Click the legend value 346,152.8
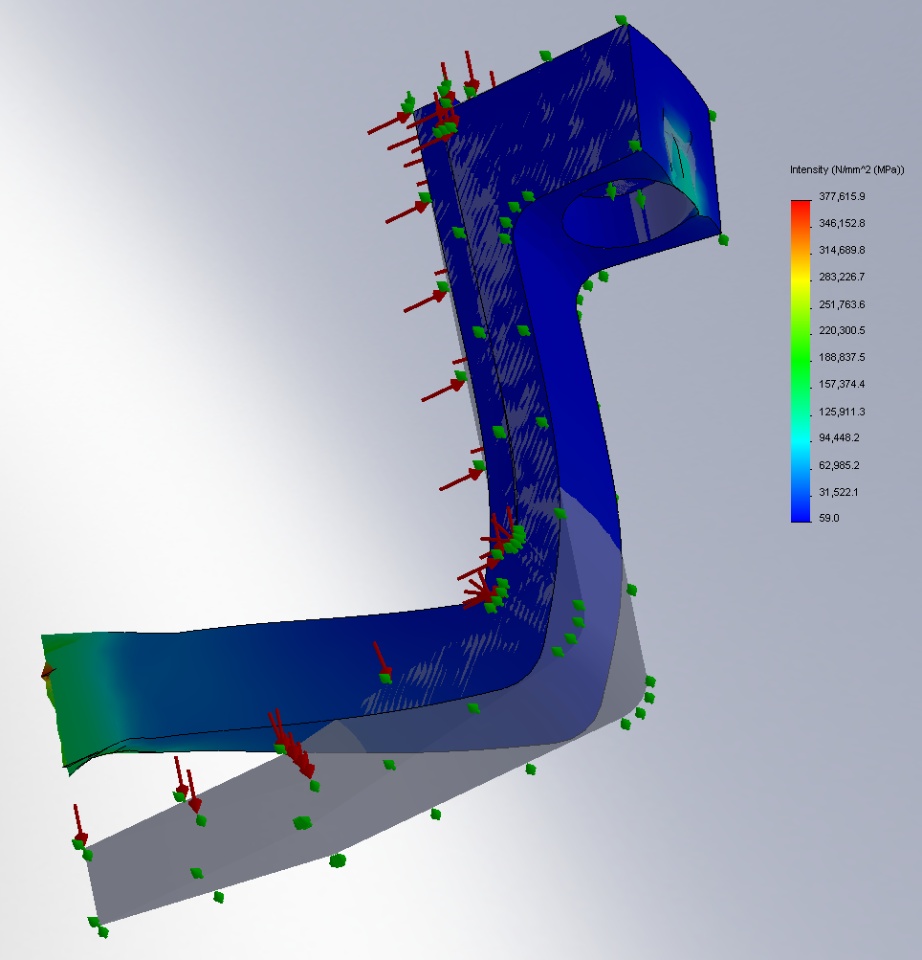922x960 pixels. pos(842,223)
